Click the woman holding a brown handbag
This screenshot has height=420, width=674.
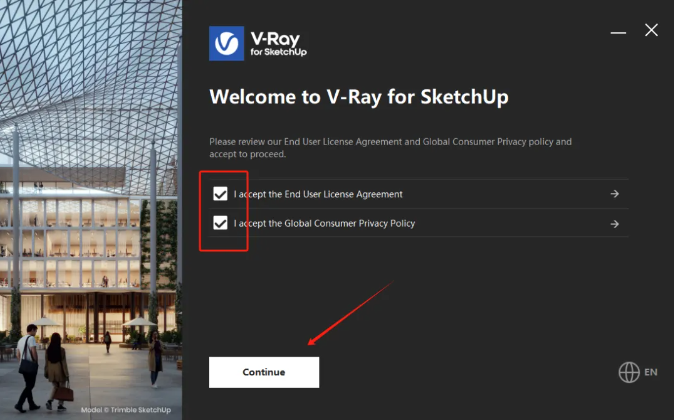click(x=58, y=372)
